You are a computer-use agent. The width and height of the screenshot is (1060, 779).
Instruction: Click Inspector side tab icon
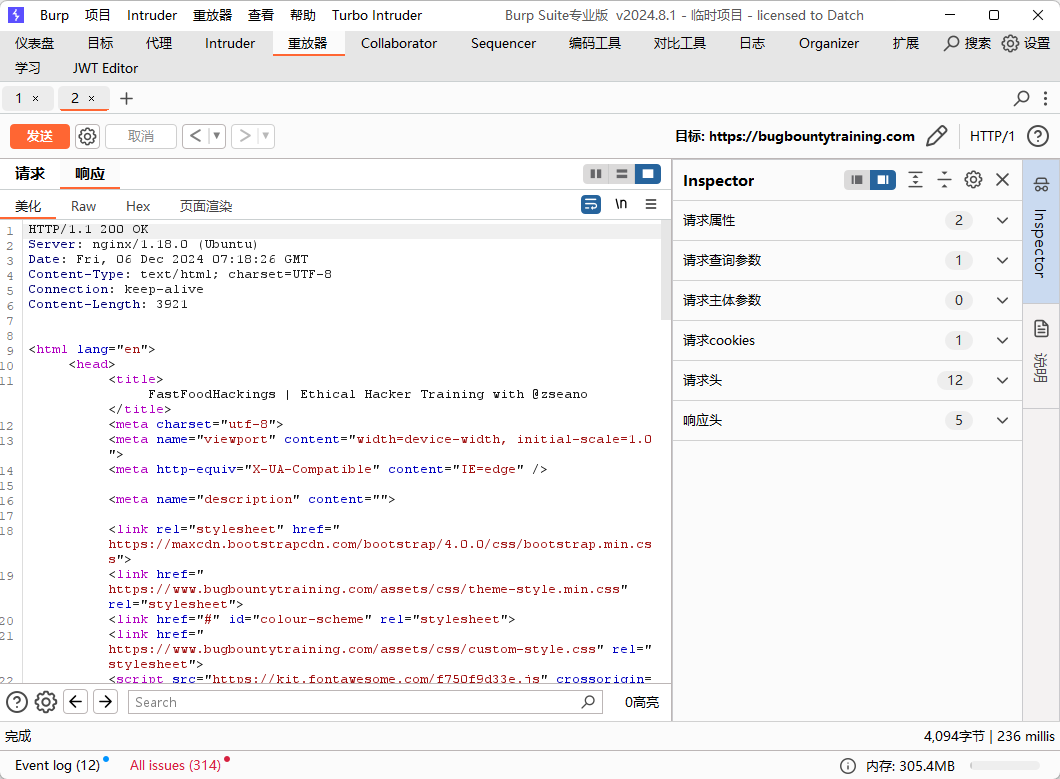pyautogui.click(x=1041, y=184)
